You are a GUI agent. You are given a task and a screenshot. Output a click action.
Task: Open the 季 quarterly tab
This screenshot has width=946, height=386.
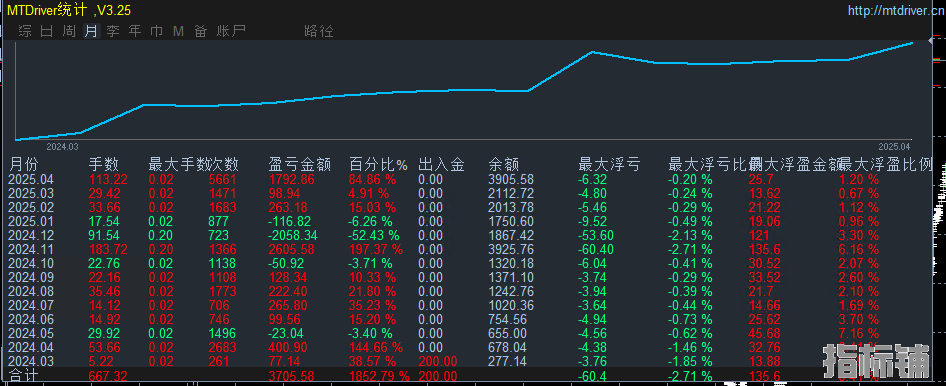click(113, 31)
